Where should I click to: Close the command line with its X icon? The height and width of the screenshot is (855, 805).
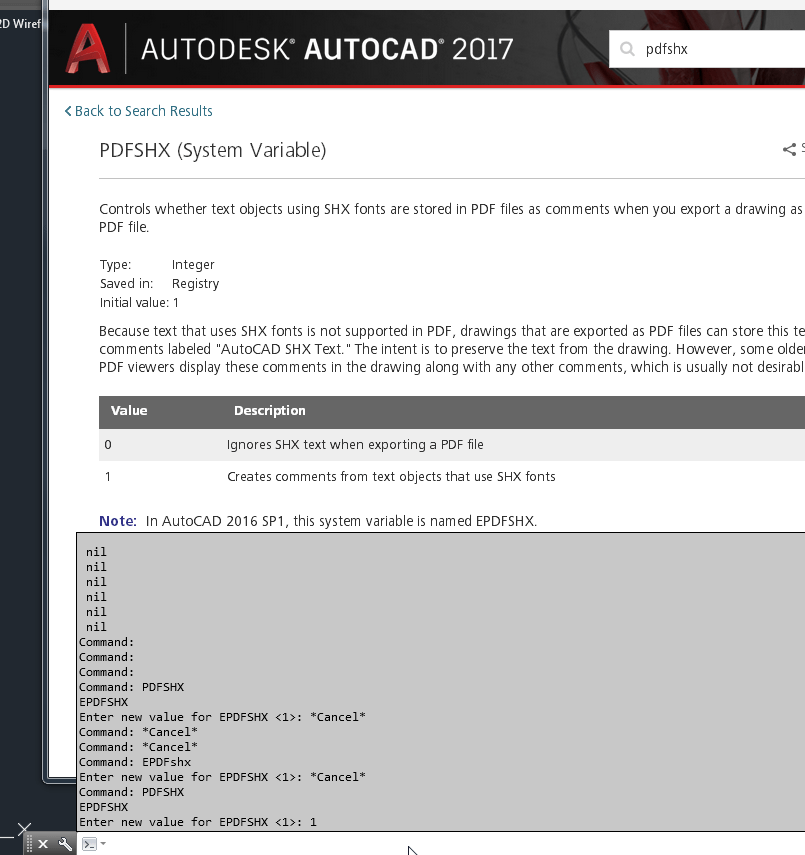(x=43, y=844)
